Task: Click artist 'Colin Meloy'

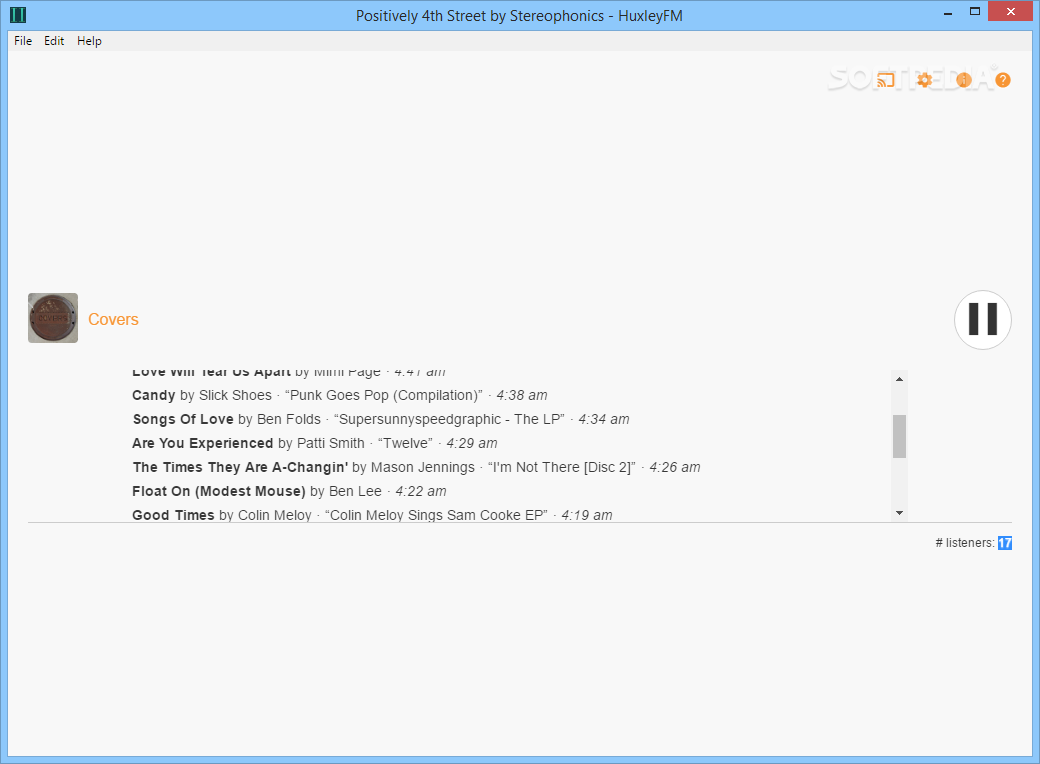Action: (275, 515)
